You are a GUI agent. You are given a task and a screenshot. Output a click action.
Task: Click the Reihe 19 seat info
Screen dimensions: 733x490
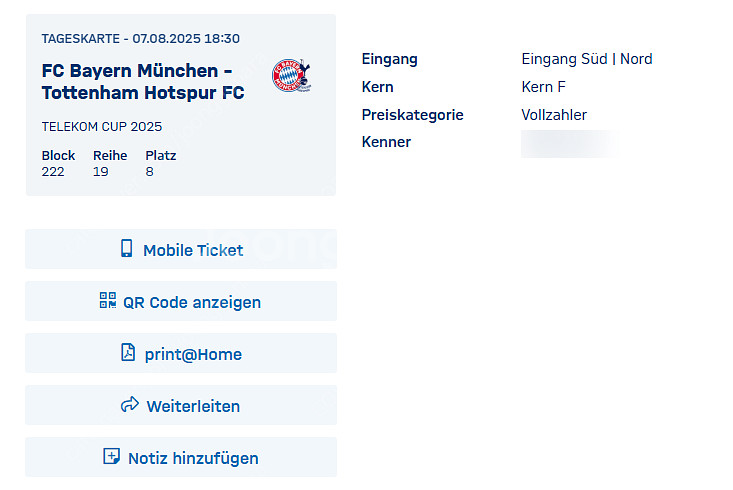coord(110,163)
